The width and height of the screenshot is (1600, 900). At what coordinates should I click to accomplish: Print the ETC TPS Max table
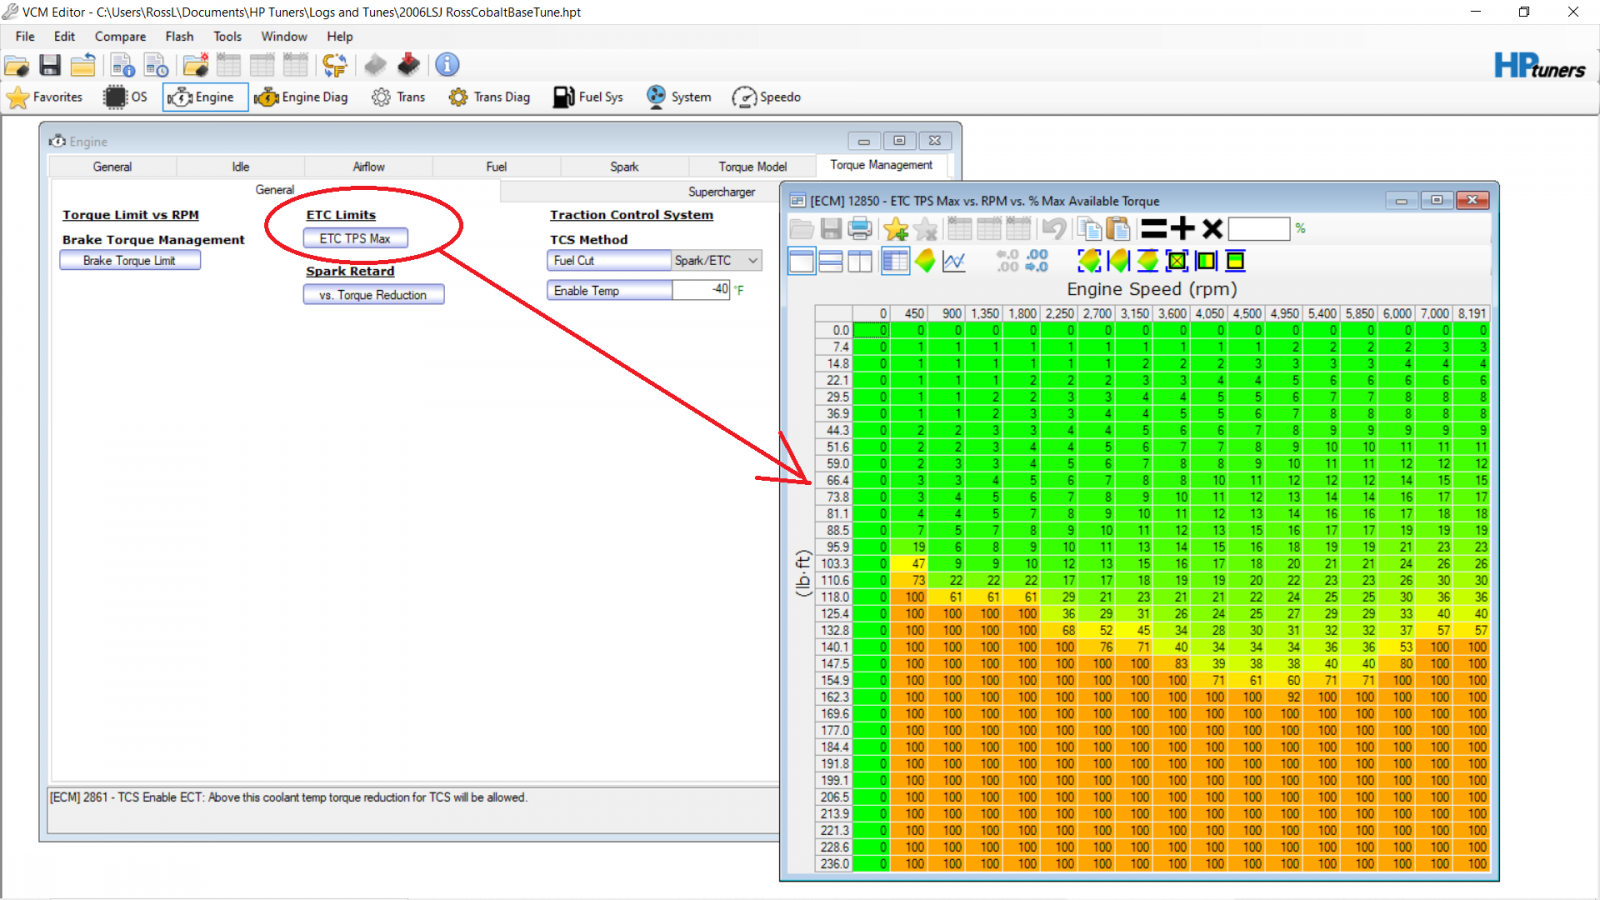860,229
